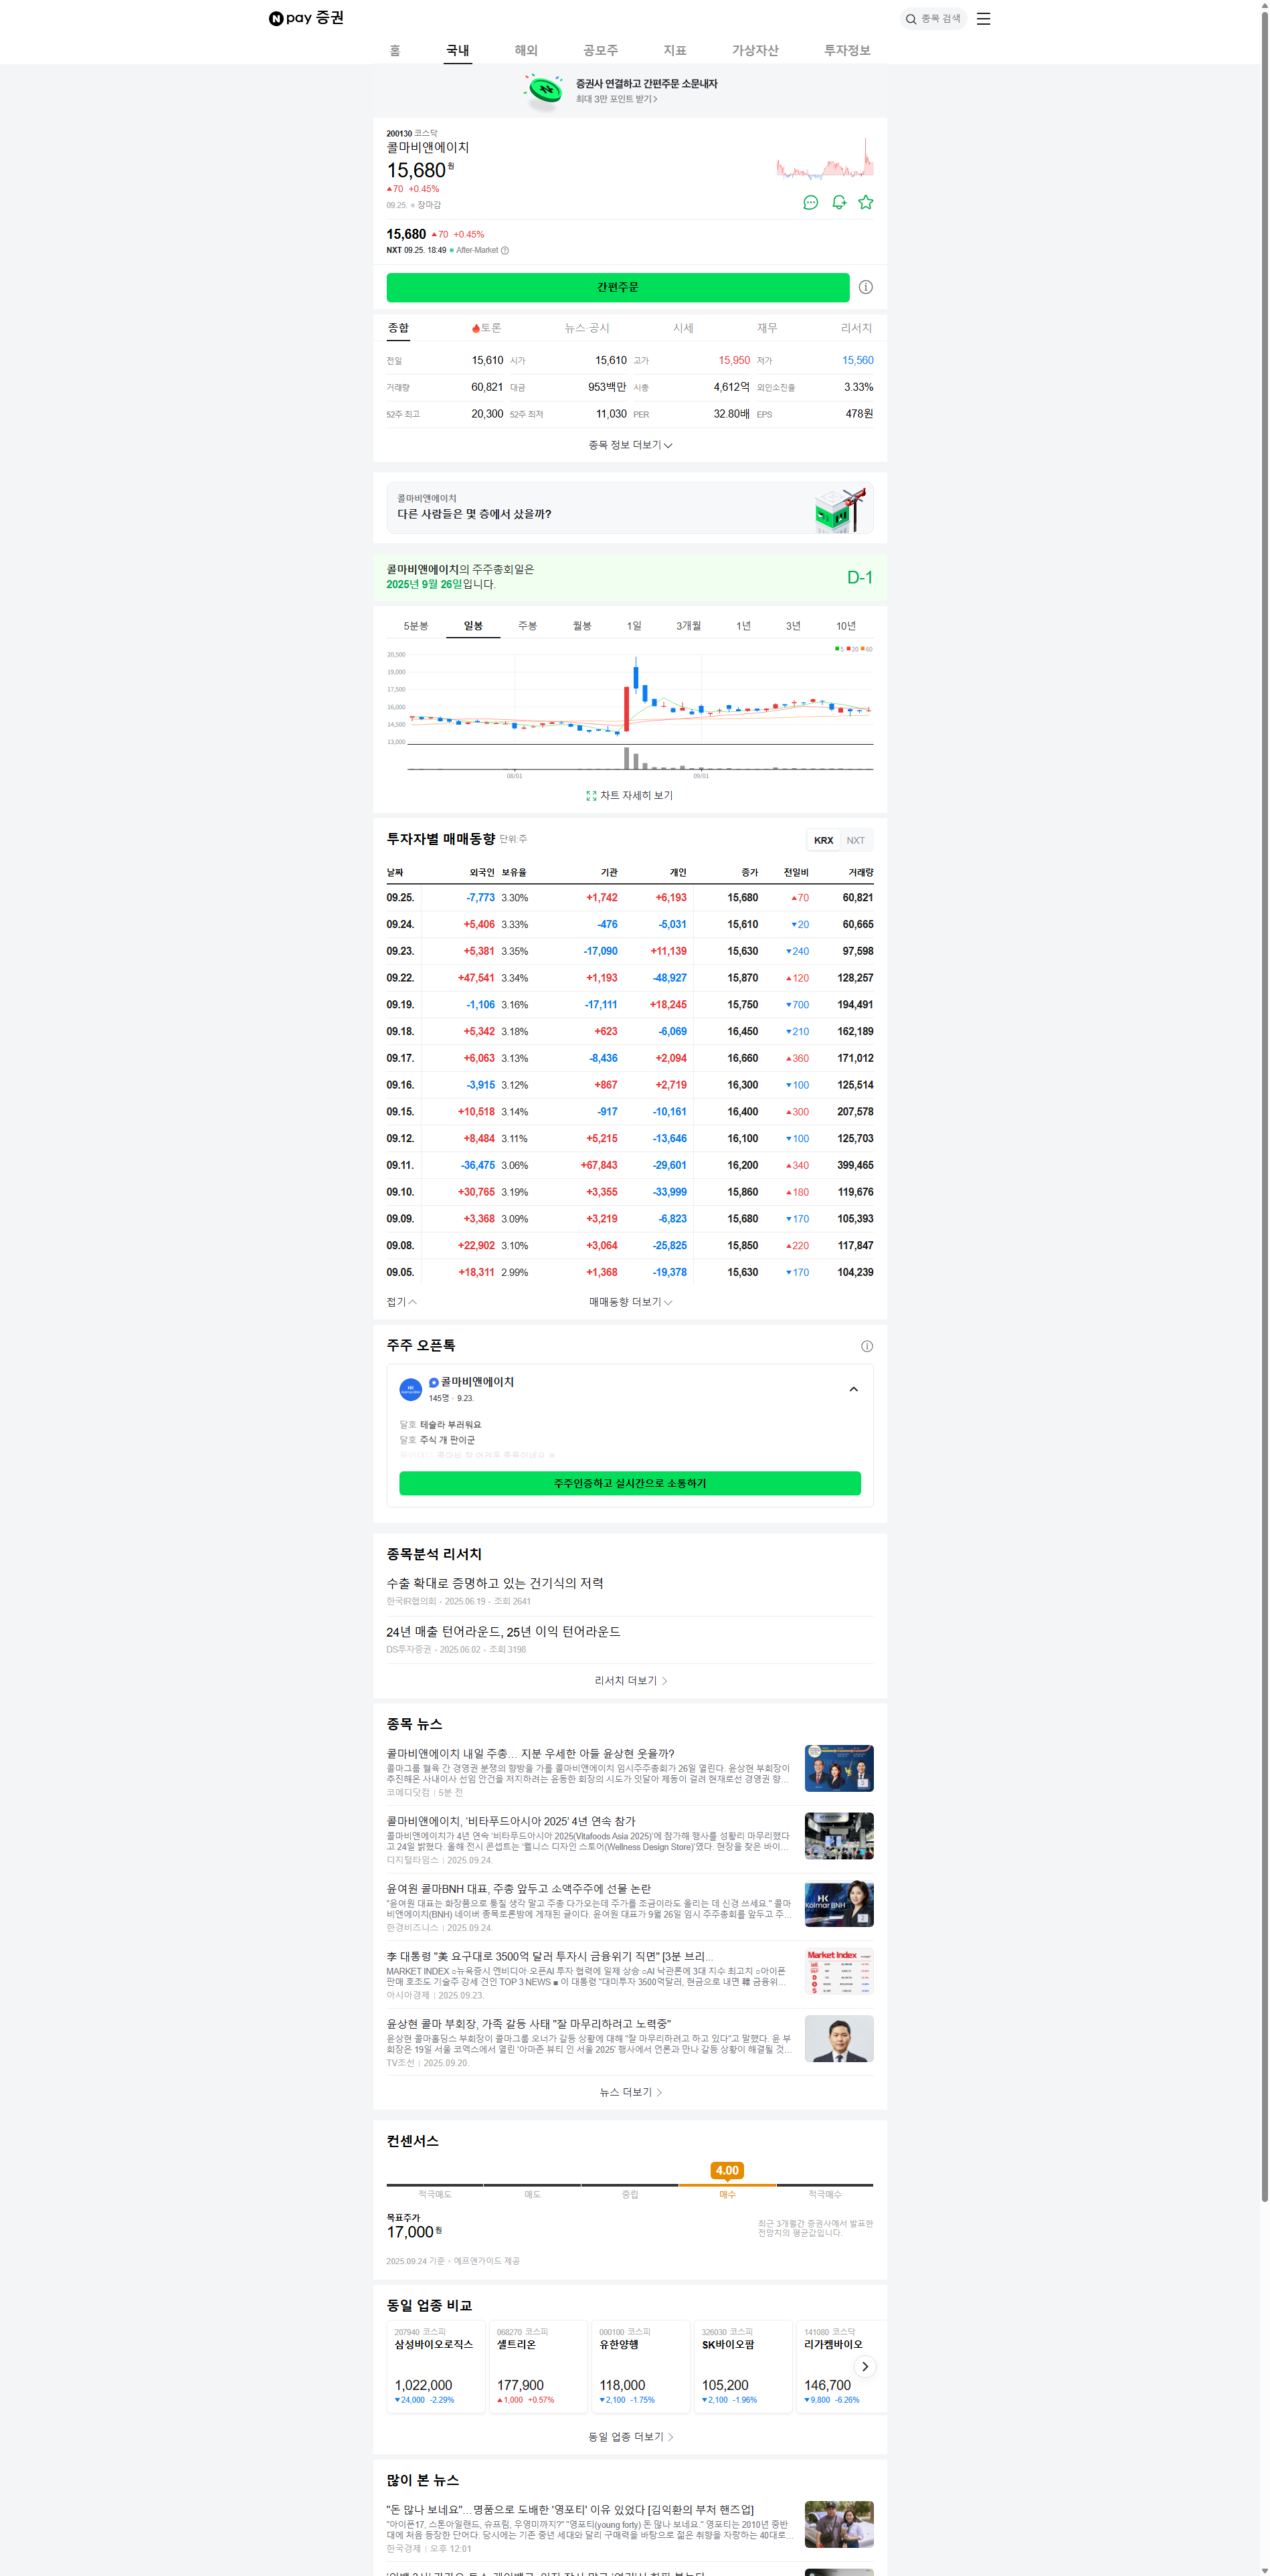Open 삼성바이오로직스 comparison card

(x=437, y=2366)
